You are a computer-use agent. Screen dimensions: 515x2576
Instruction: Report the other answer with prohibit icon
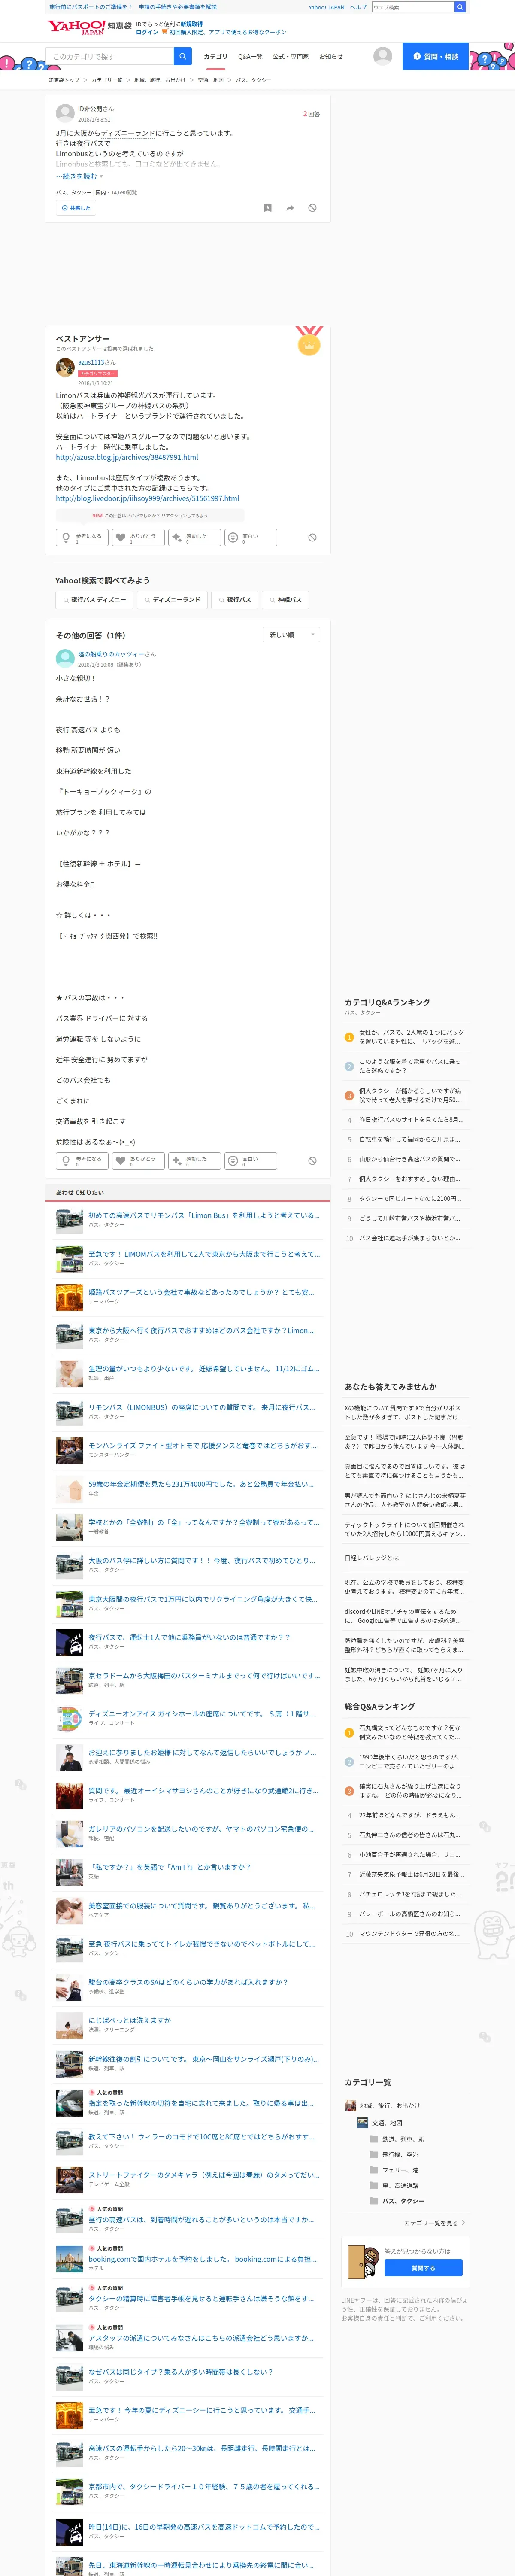click(312, 1161)
